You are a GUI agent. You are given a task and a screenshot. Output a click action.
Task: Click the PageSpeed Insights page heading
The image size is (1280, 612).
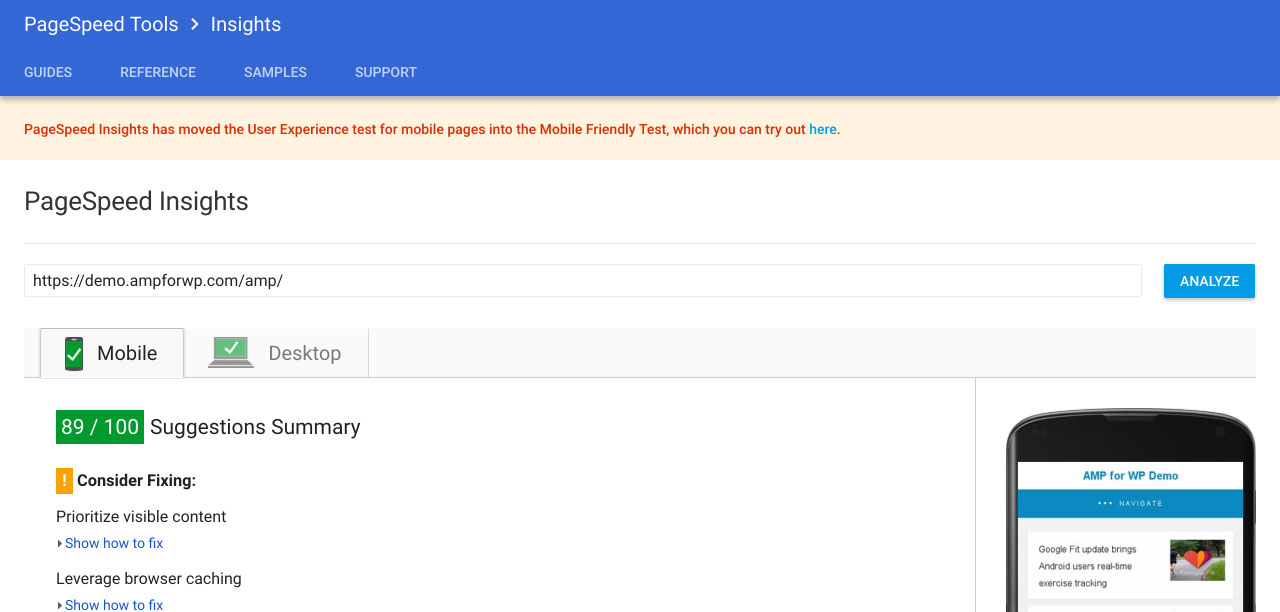click(x=136, y=201)
